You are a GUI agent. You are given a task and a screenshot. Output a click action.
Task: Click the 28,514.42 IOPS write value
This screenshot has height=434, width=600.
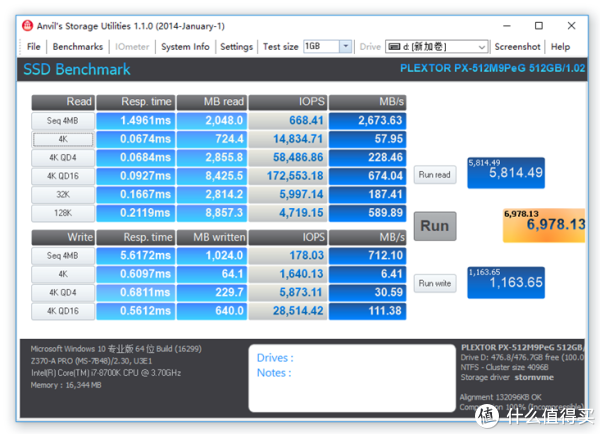point(288,311)
